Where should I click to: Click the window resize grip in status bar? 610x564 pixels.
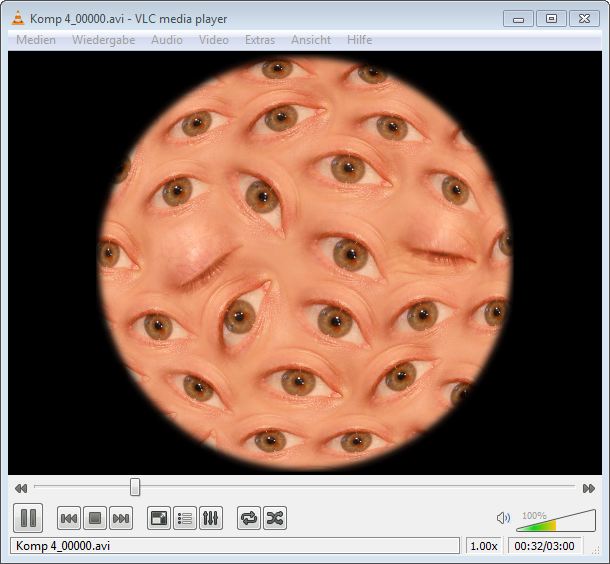(x=596, y=549)
